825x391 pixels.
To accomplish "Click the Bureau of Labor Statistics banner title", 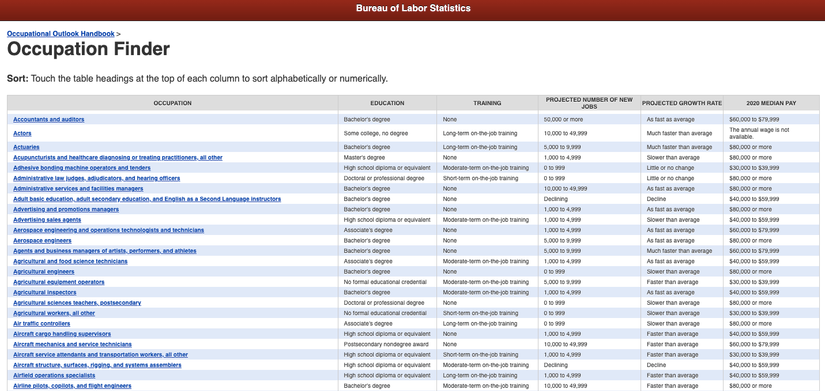I will point(413,8).
